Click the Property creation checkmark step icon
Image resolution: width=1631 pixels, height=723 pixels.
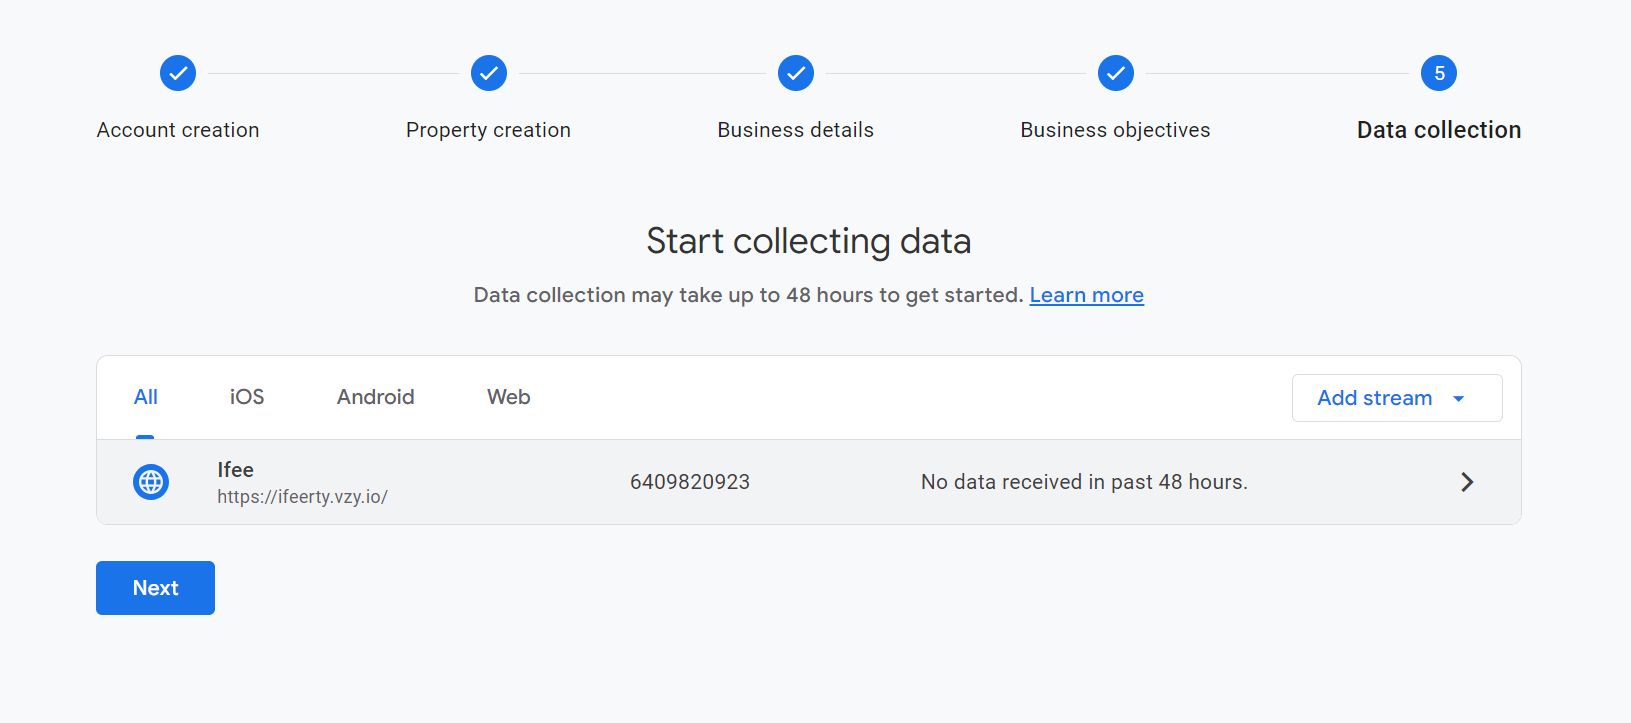pos(489,73)
